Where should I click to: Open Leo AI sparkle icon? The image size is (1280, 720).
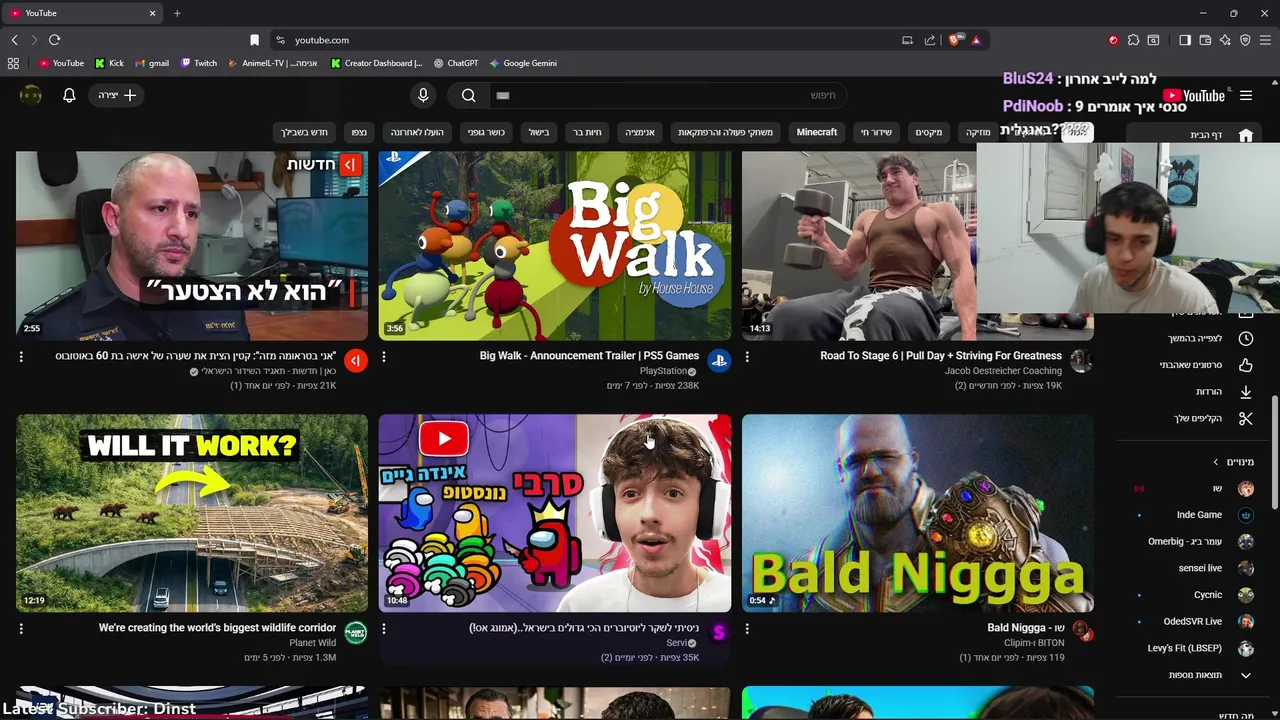point(1225,40)
